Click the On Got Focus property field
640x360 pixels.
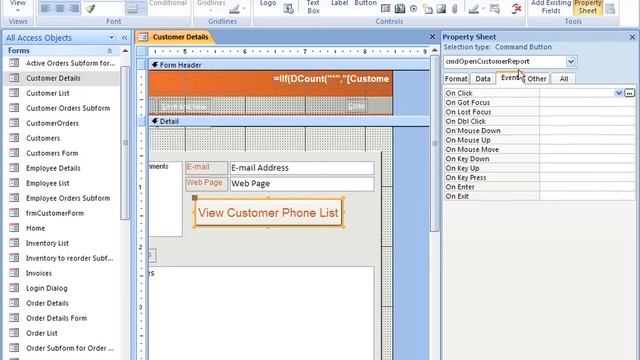pyautogui.click(x=587, y=102)
